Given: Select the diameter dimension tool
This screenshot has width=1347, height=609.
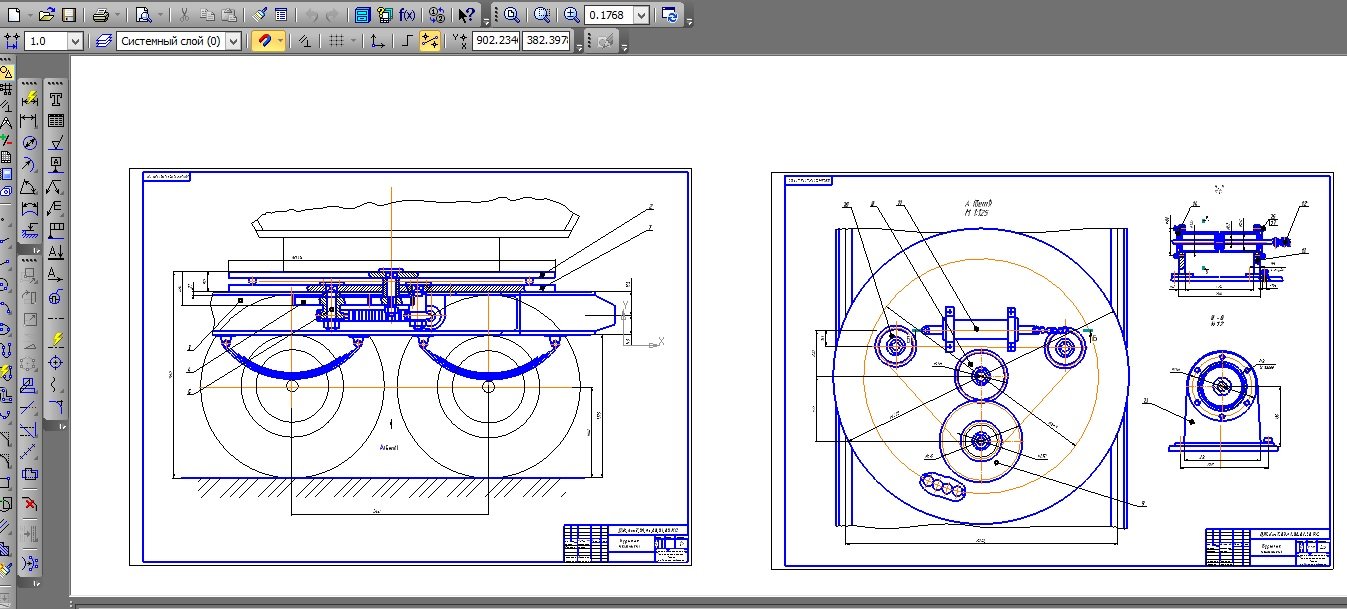Looking at the screenshot, I should tap(29, 142).
